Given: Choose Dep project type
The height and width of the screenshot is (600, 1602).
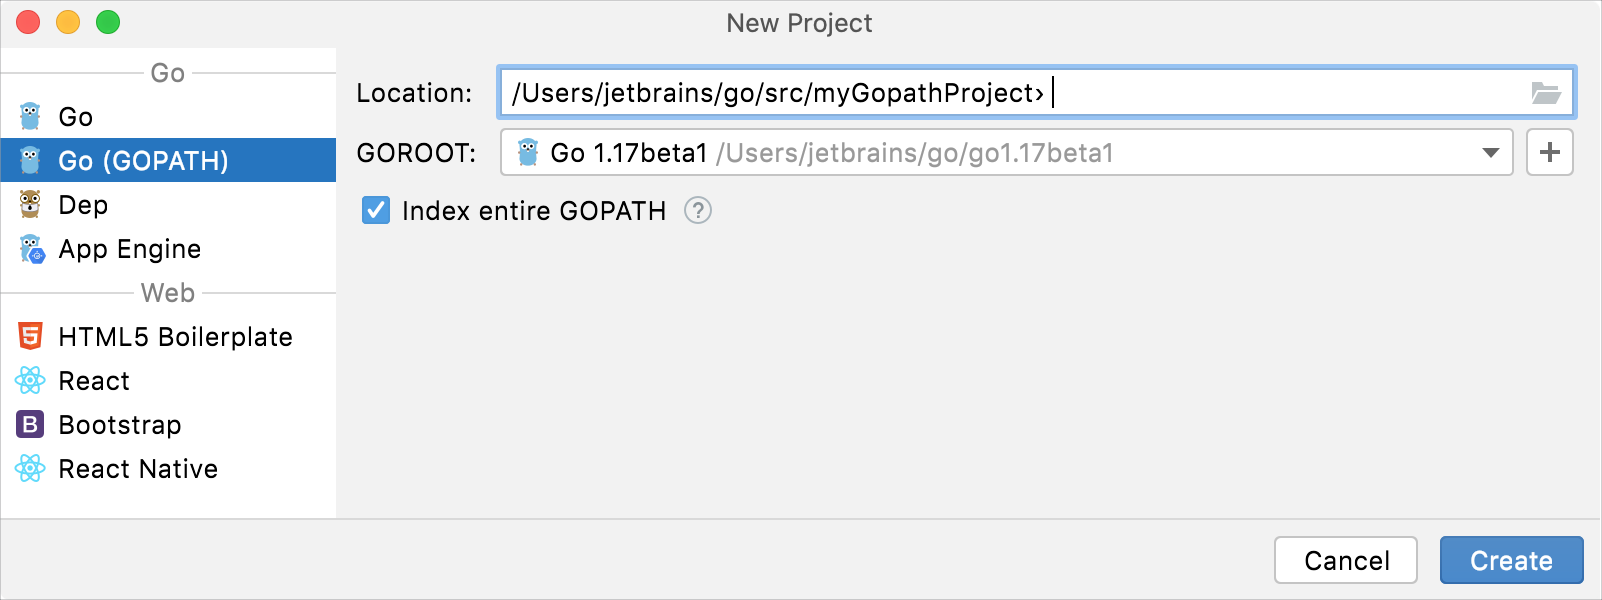Looking at the screenshot, I should pos(168,205).
